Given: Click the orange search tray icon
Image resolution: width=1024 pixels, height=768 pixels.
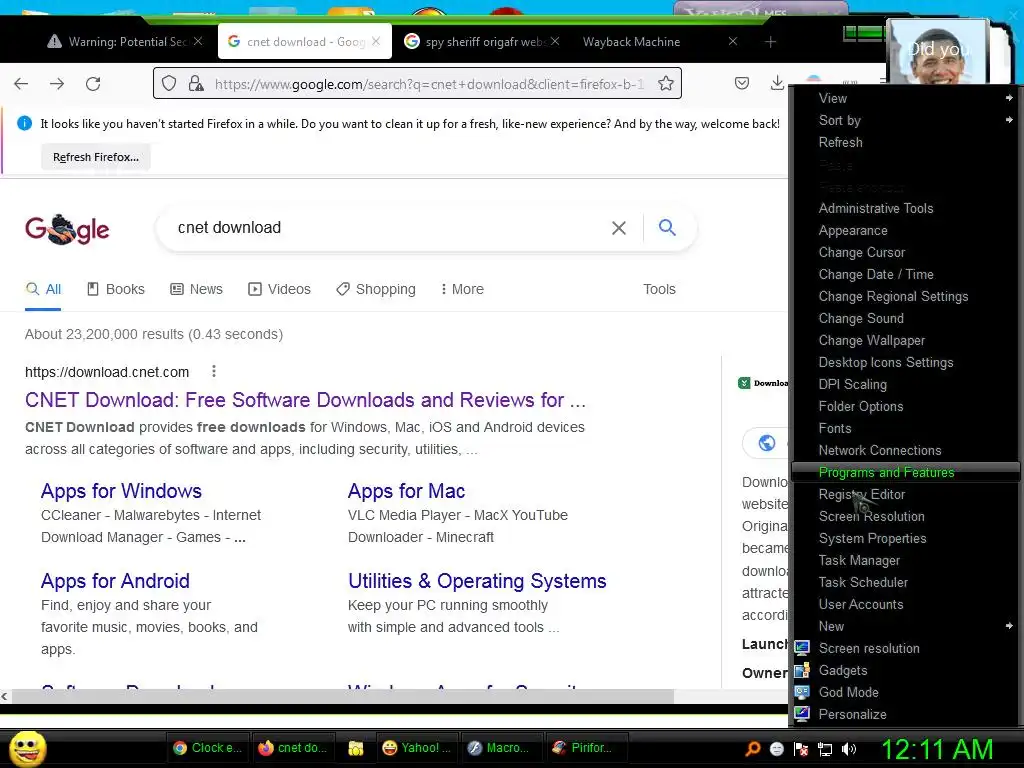Looking at the screenshot, I should 753,749.
